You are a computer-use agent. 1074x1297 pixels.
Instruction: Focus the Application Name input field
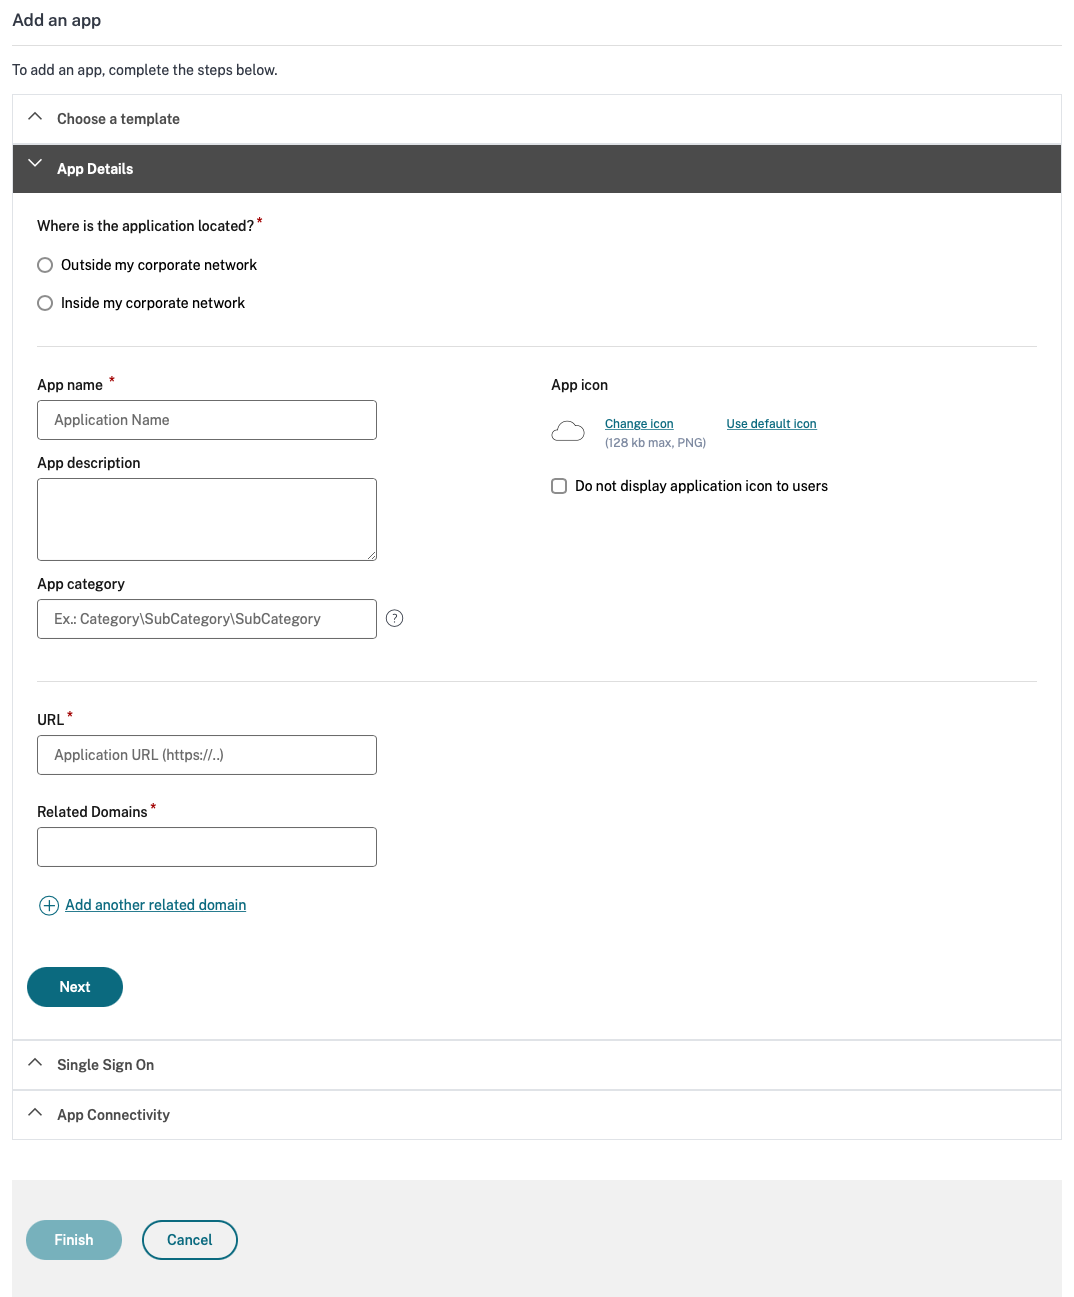point(207,420)
